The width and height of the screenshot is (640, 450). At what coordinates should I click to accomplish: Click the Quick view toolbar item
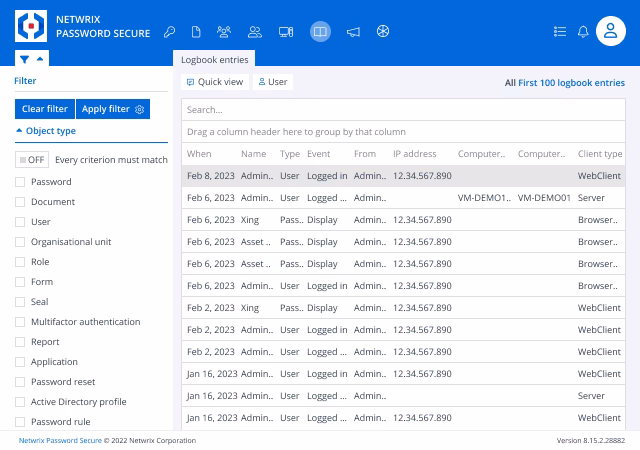pos(215,82)
